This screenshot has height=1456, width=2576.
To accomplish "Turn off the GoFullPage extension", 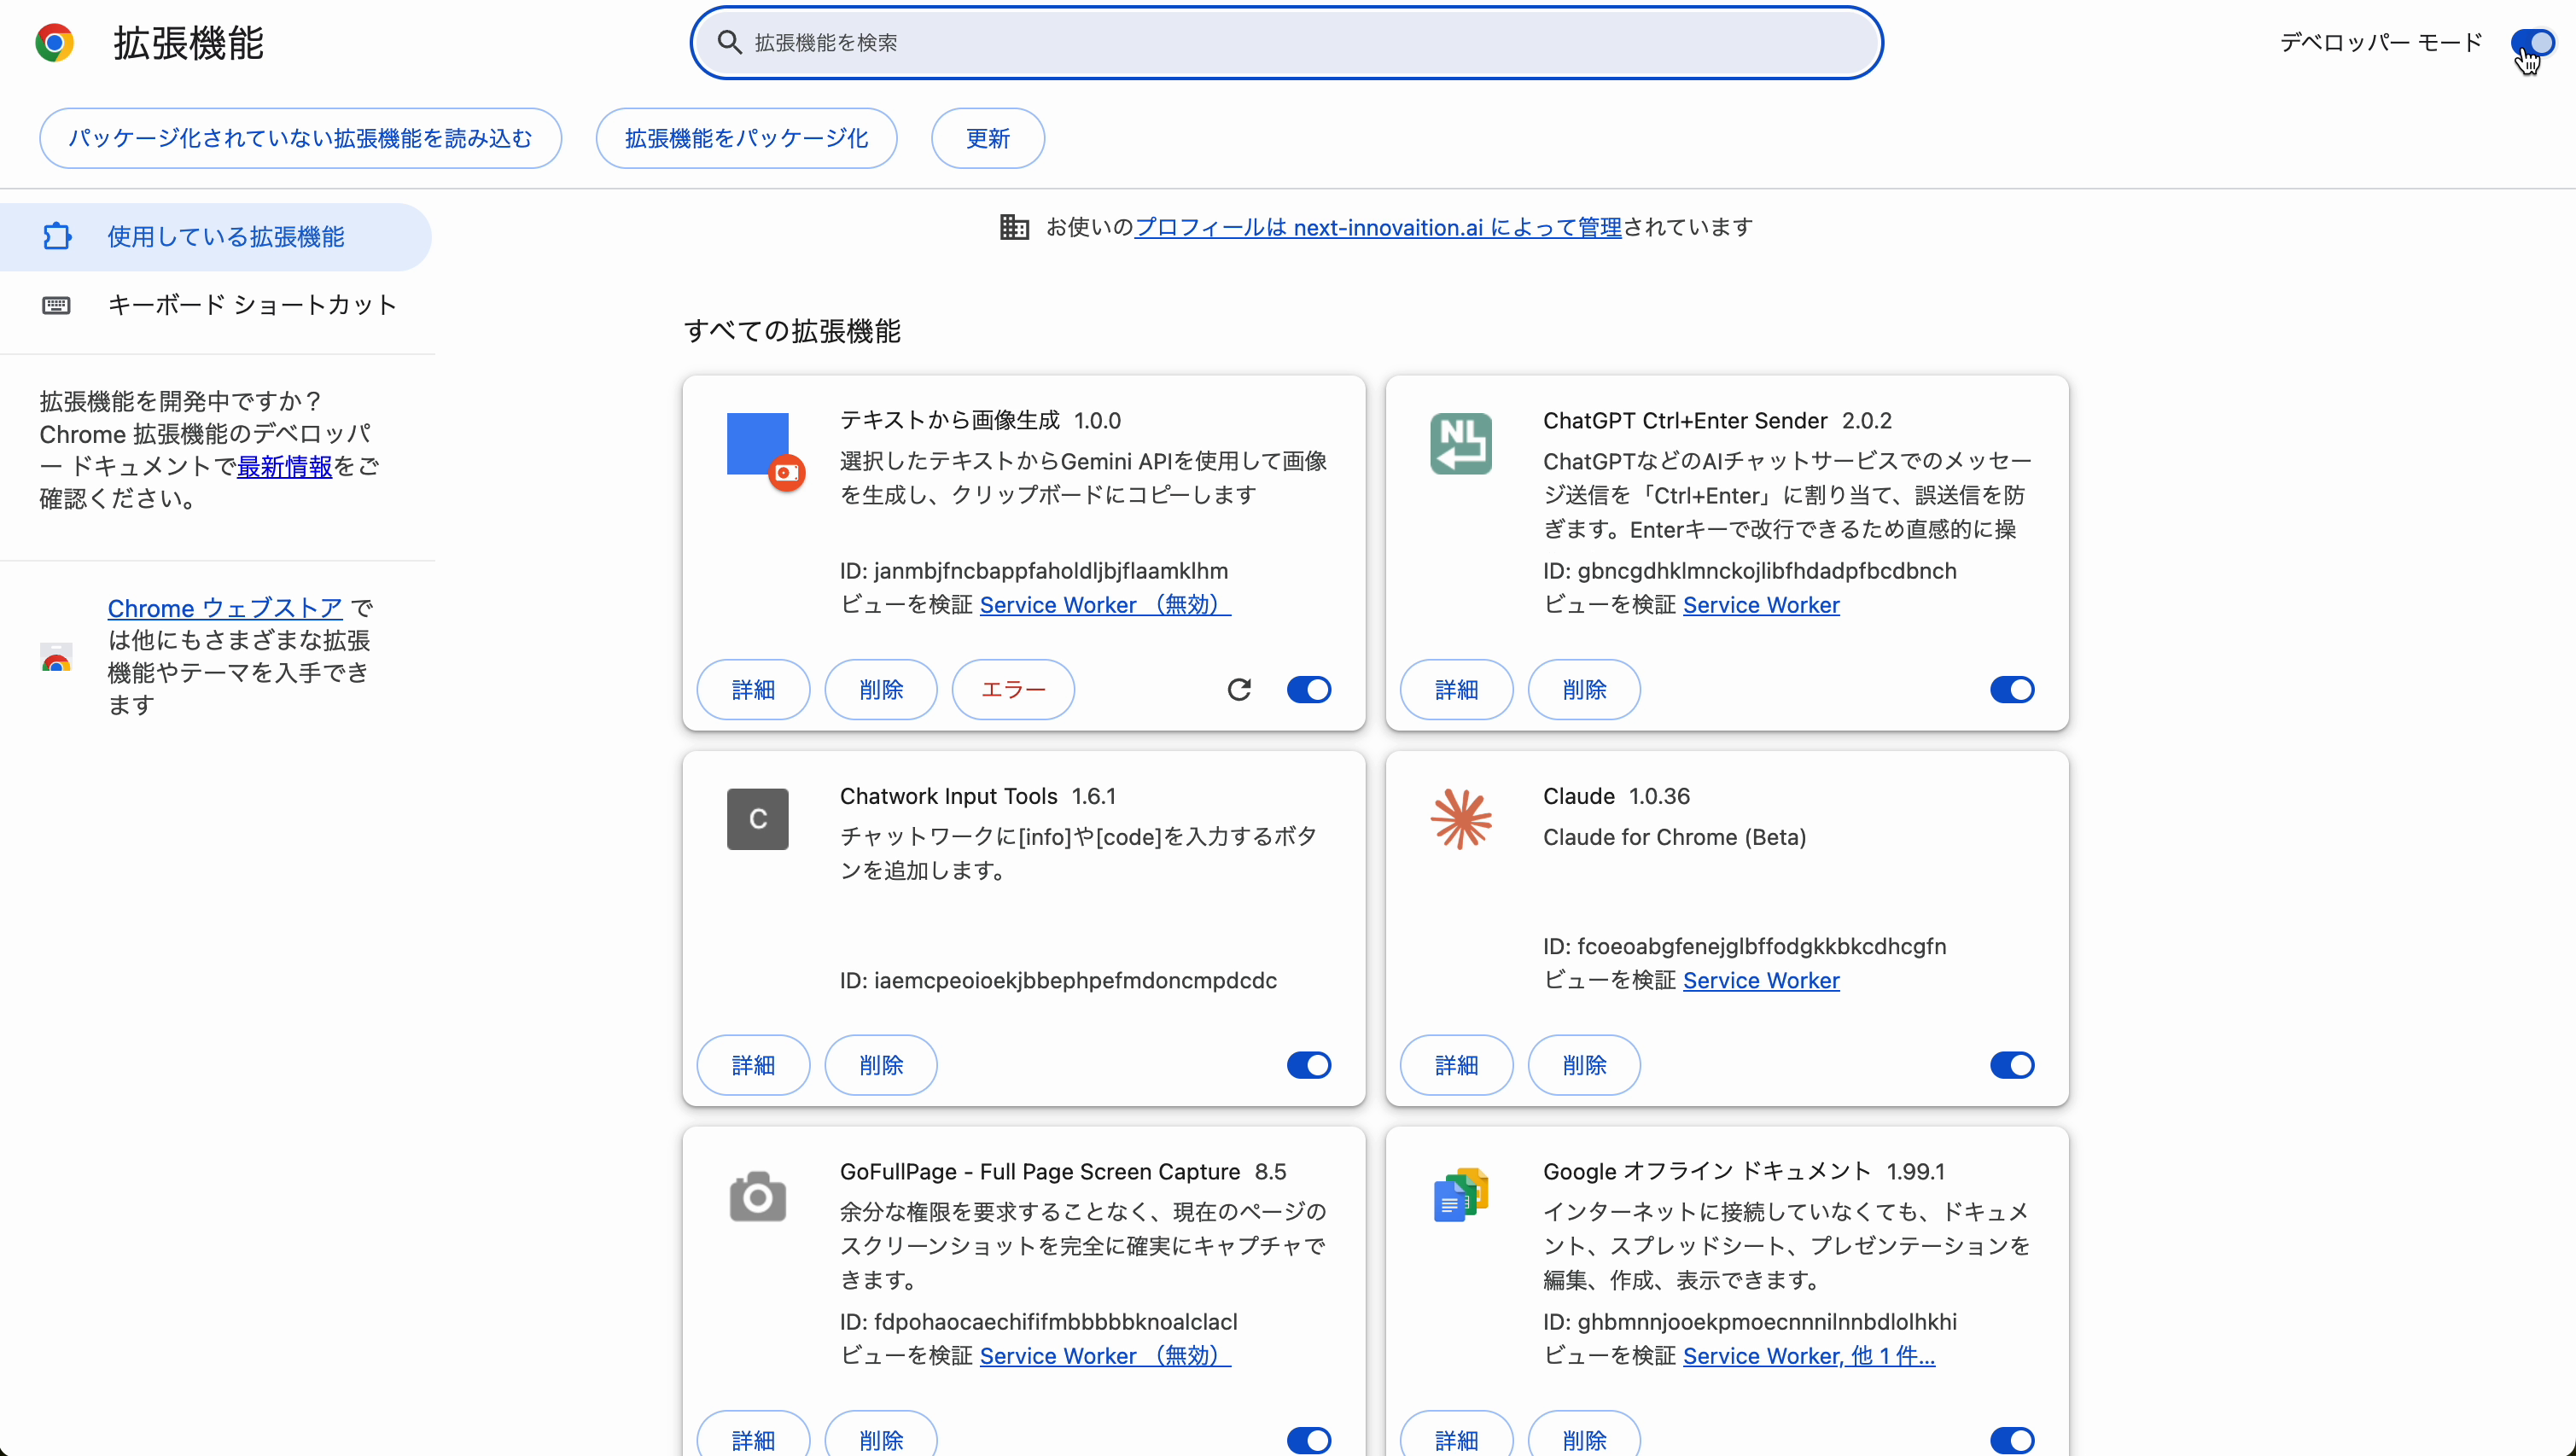I will click(x=1309, y=1440).
